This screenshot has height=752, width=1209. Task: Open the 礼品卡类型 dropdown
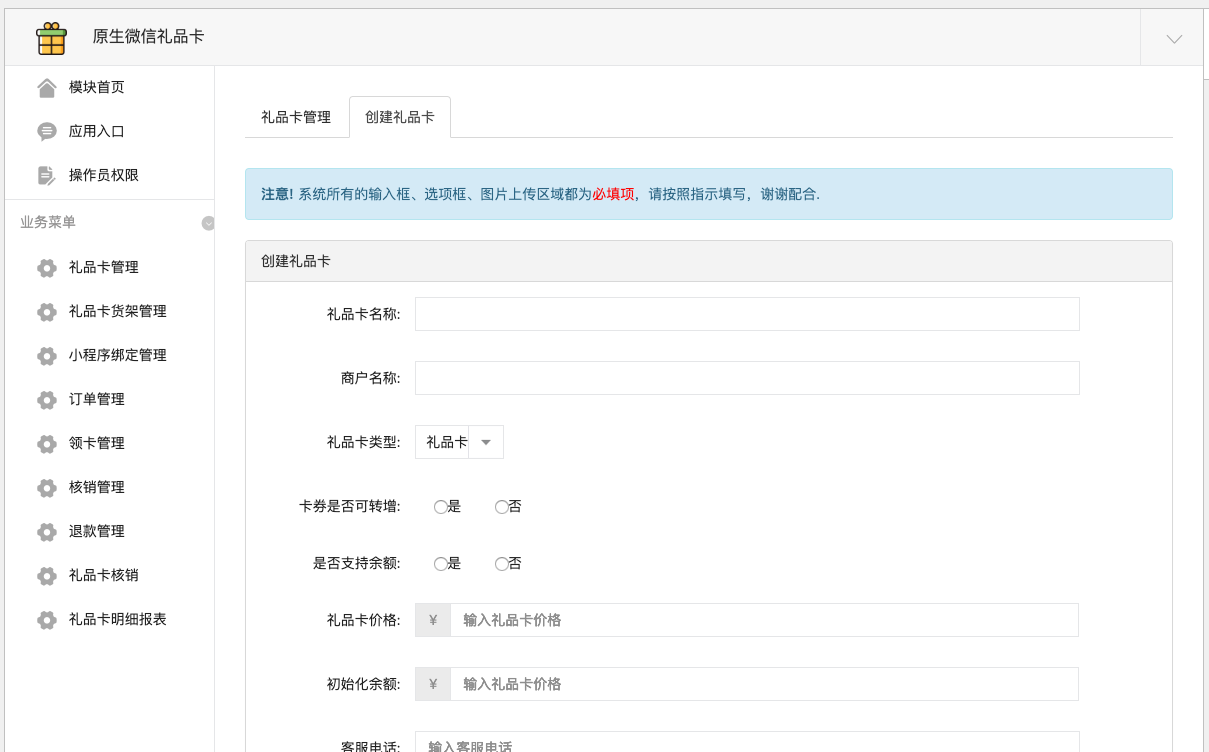(459, 442)
